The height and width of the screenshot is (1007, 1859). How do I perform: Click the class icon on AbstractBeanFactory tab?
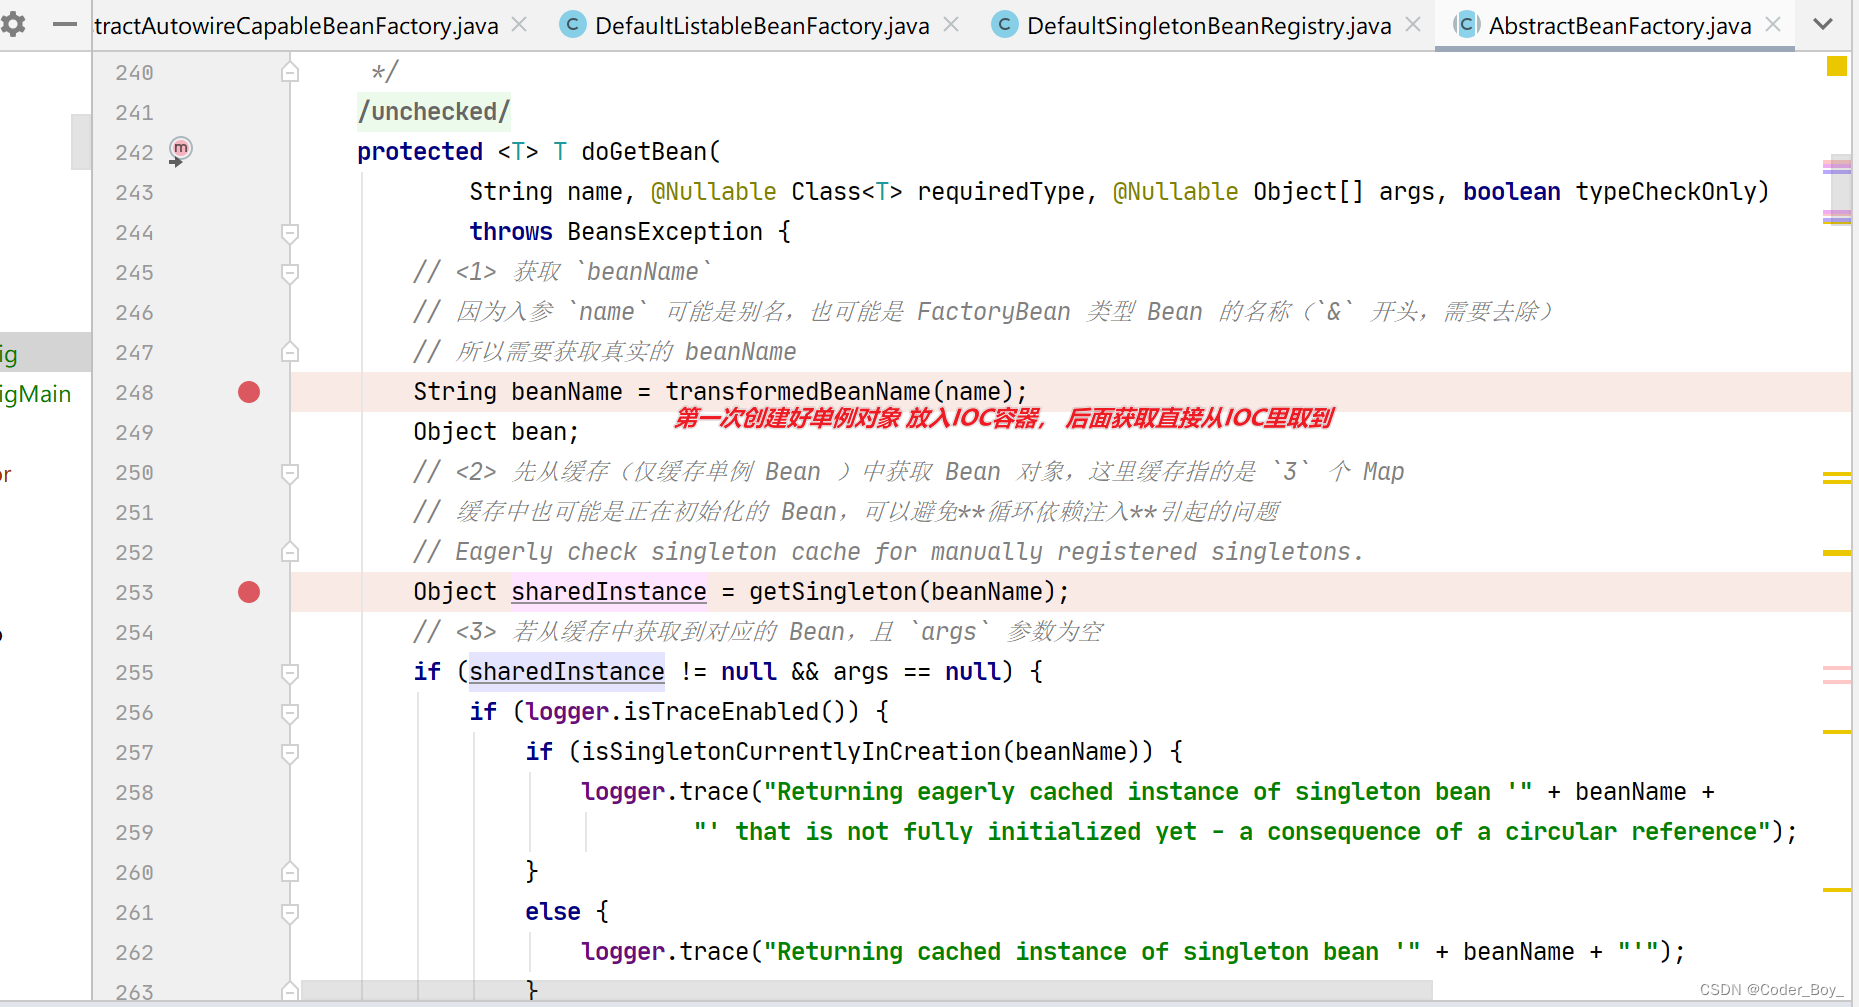click(x=1466, y=24)
